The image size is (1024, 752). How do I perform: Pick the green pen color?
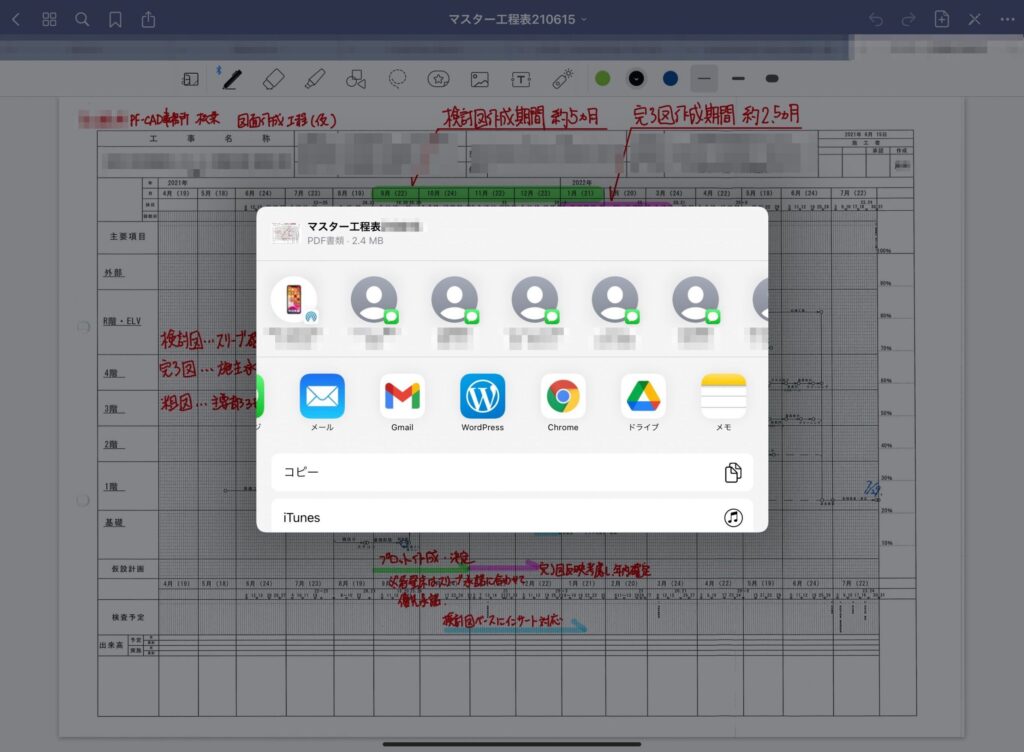(x=602, y=78)
